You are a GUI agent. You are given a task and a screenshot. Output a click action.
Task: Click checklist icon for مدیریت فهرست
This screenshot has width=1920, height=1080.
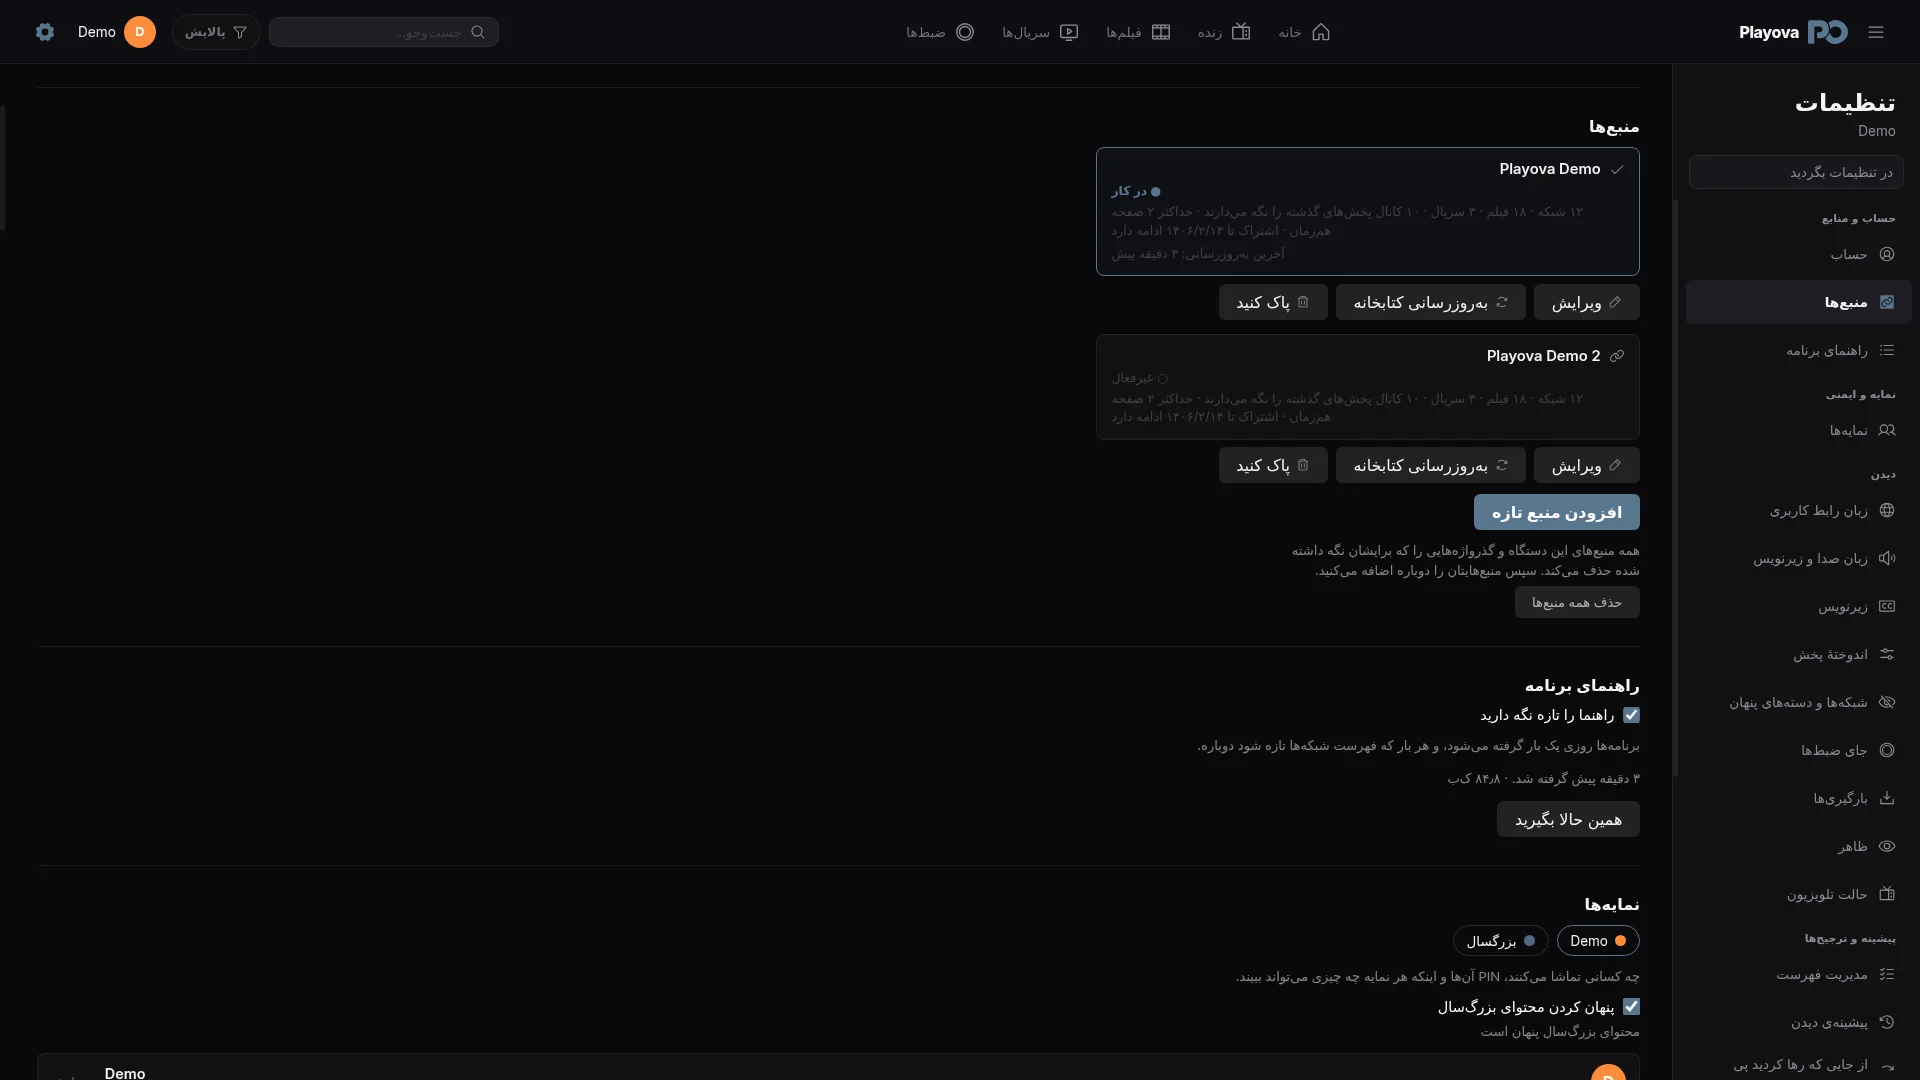[x=1887, y=974]
